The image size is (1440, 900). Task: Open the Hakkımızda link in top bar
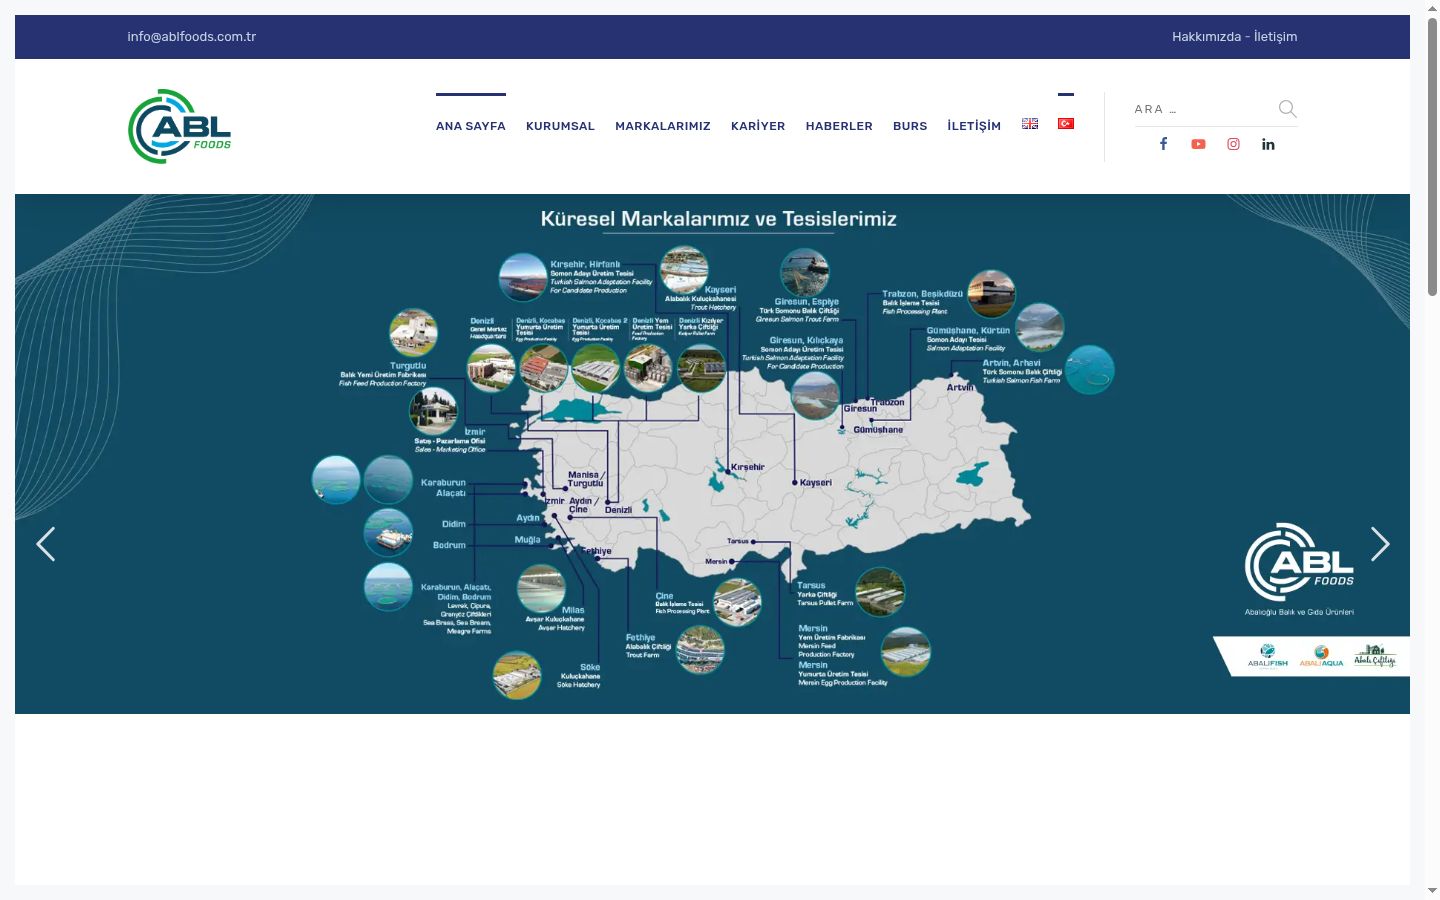[1206, 37]
